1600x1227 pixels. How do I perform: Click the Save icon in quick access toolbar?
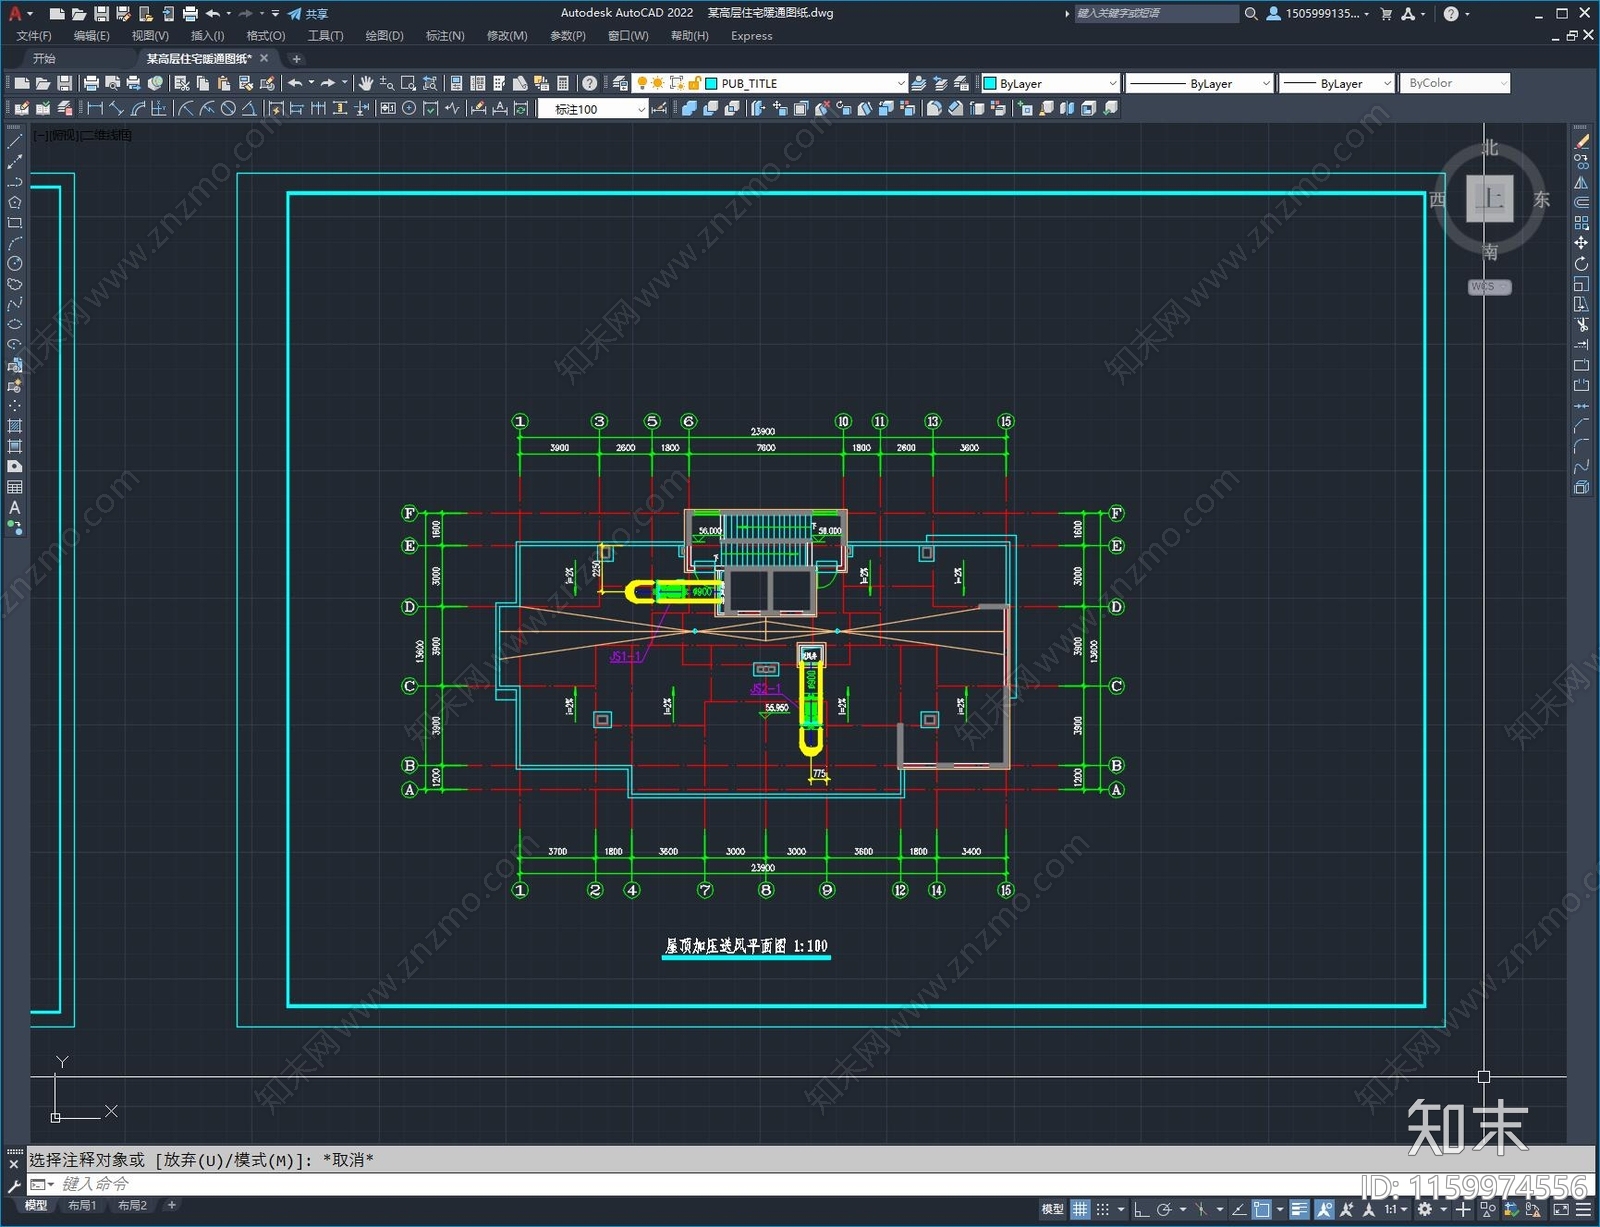(x=101, y=14)
